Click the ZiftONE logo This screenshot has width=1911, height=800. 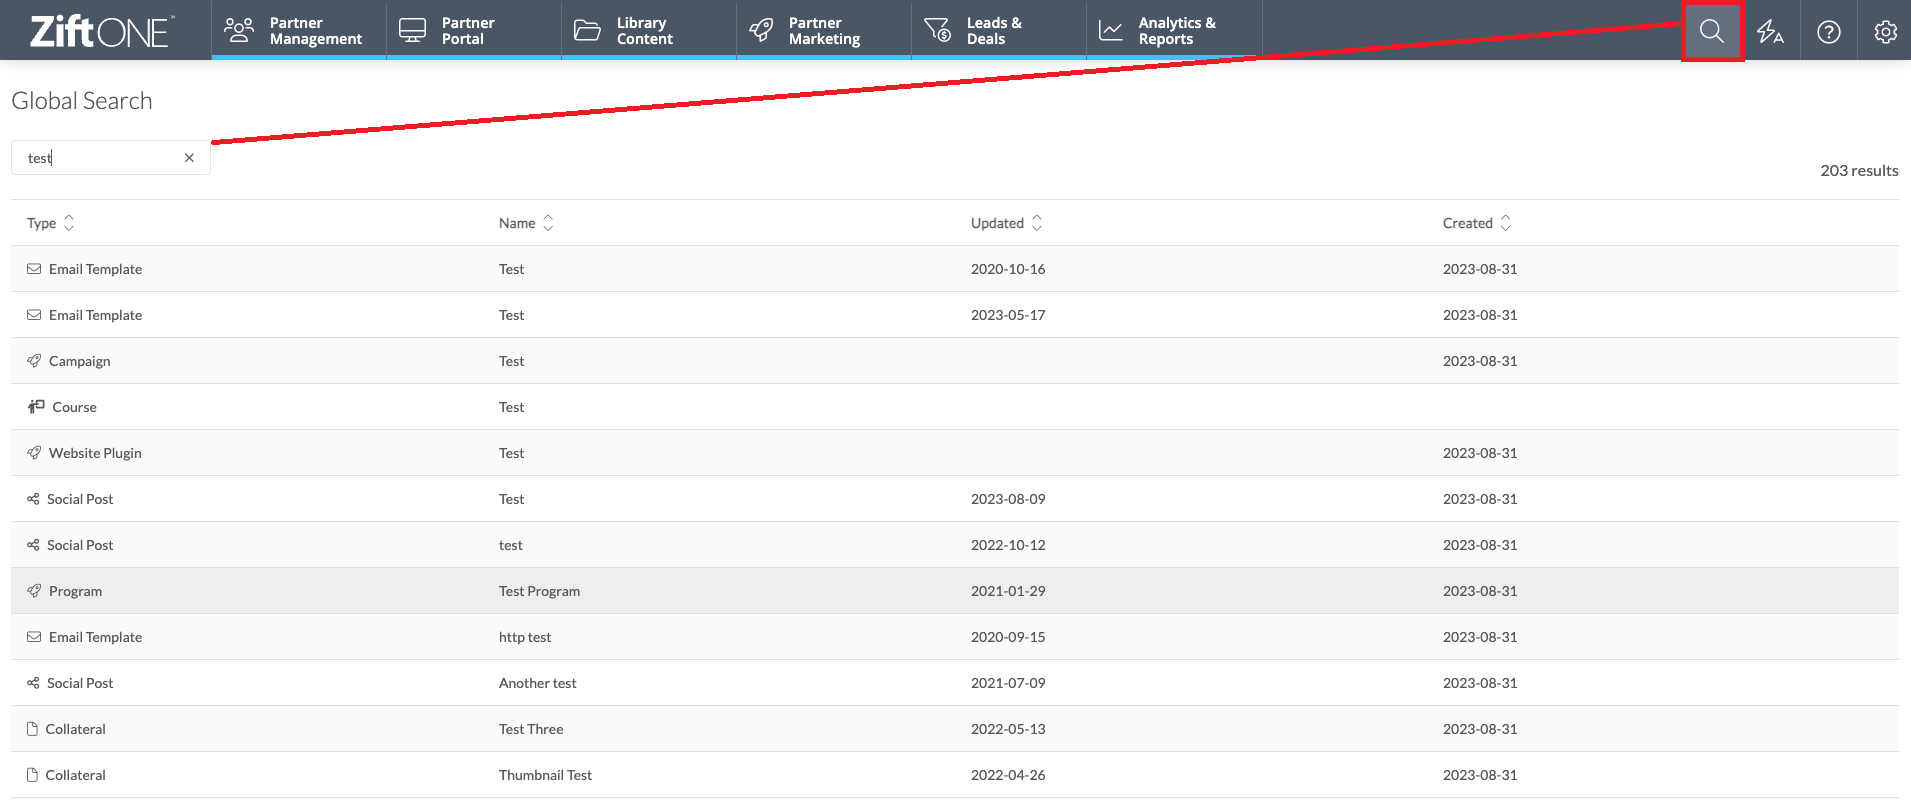[x=101, y=32]
